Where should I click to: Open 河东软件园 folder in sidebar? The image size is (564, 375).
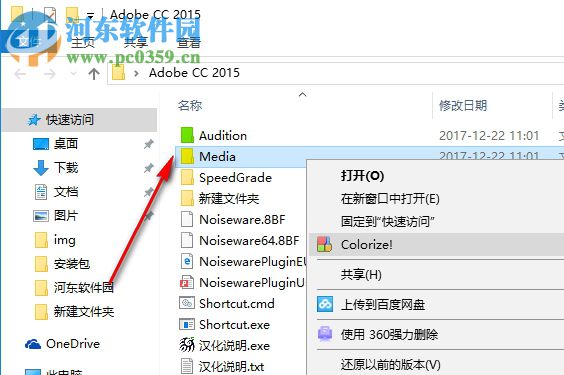[x=84, y=287]
